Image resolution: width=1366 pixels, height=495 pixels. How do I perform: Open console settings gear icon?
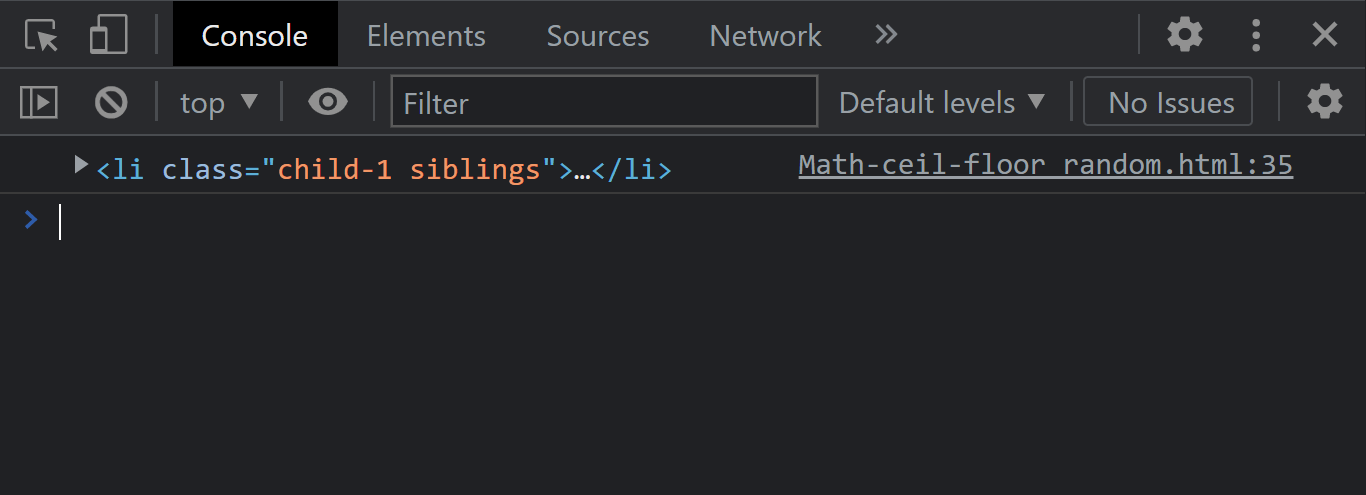(1325, 102)
